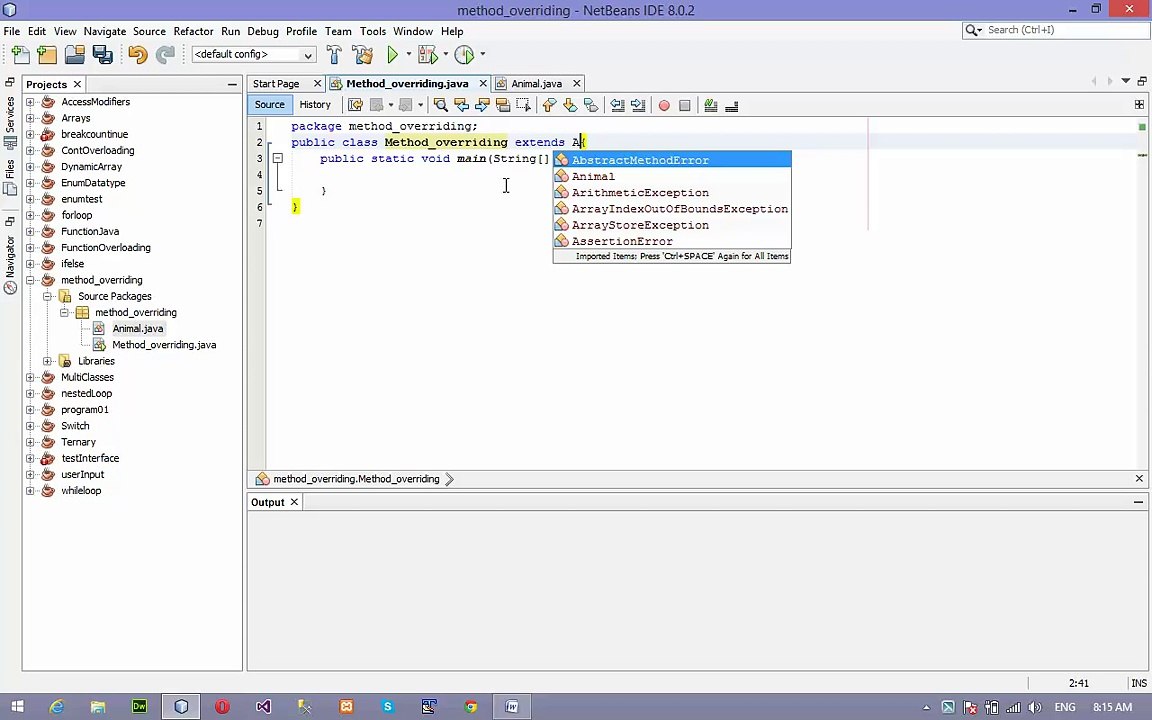Expand the FunctionOverloading project node
1152x720 pixels.
point(30,248)
